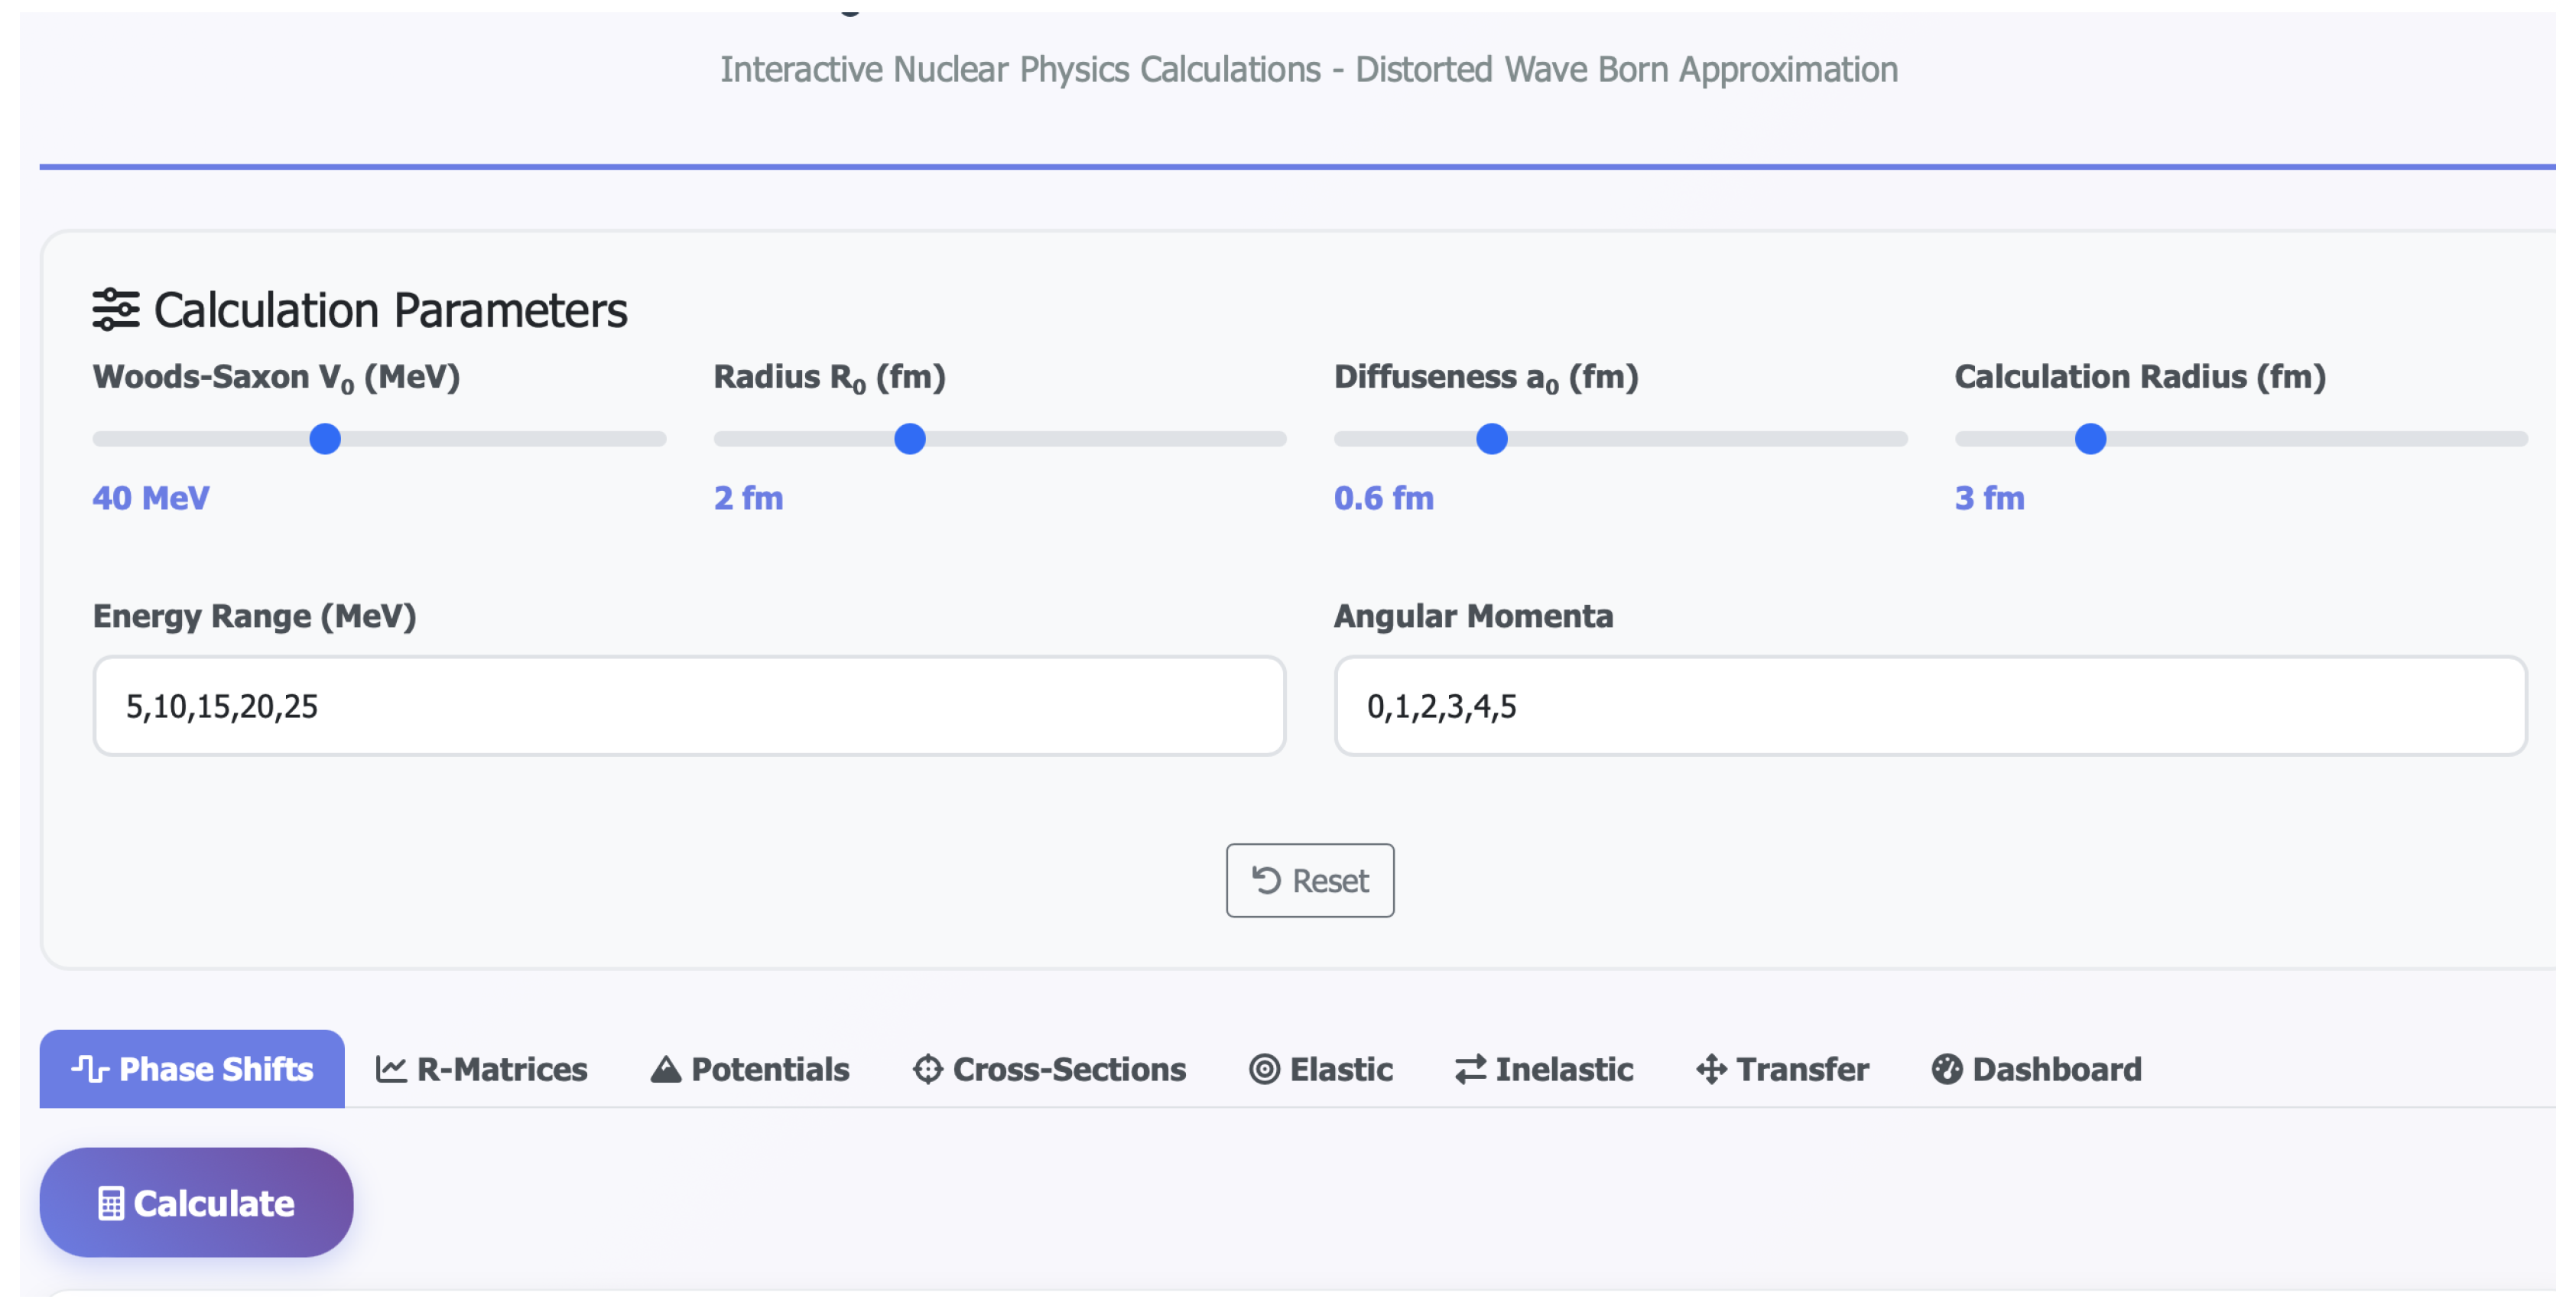The image size is (2576, 1309).
Task: Click the undo arrow icon in Reset
Action: coord(1266,880)
